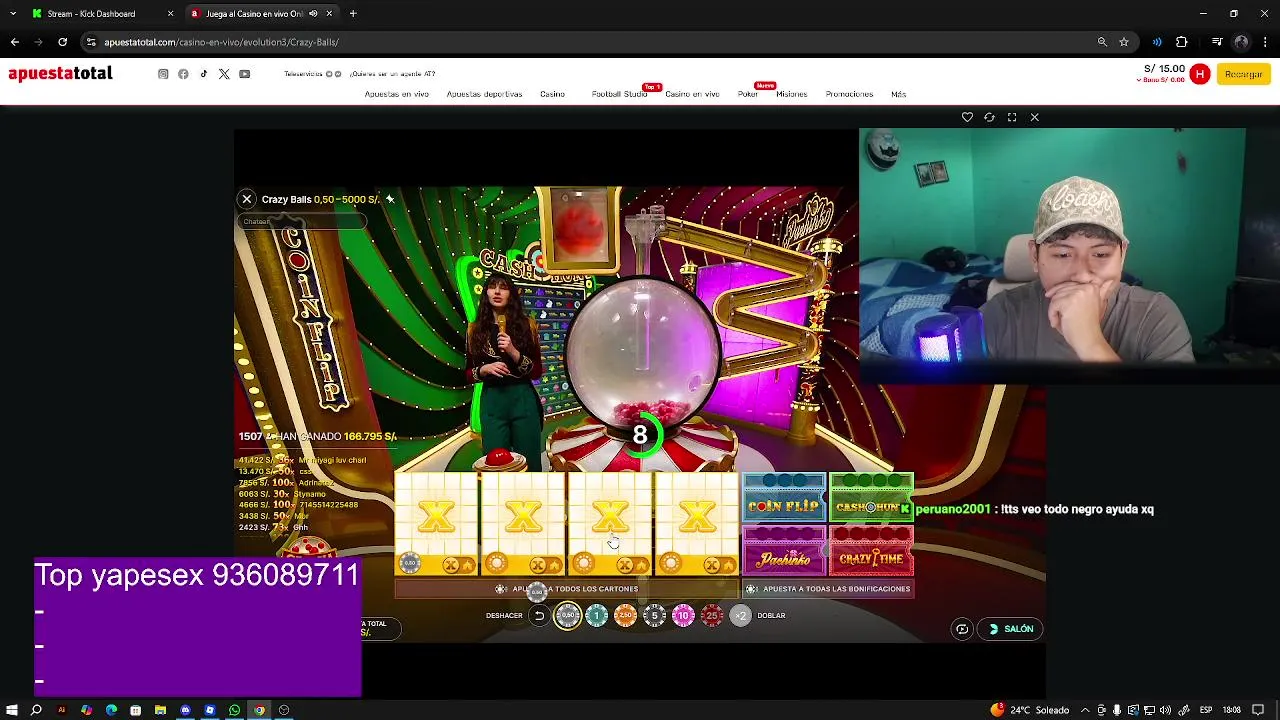This screenshot has height=720, width=1280.
Task: Open apuestatotal Instagram icon
Action: coord(163,74)
